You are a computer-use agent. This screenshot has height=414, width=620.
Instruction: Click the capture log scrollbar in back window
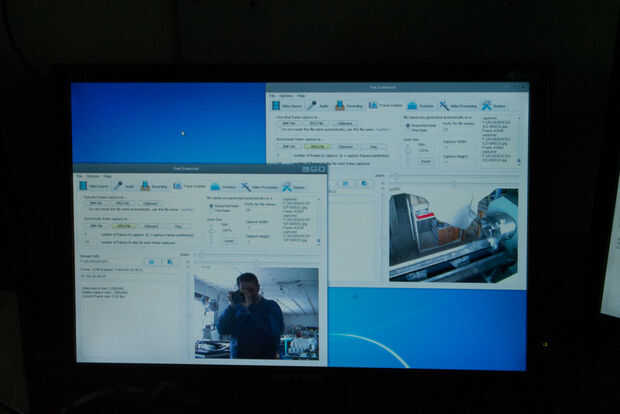(518, 139)
